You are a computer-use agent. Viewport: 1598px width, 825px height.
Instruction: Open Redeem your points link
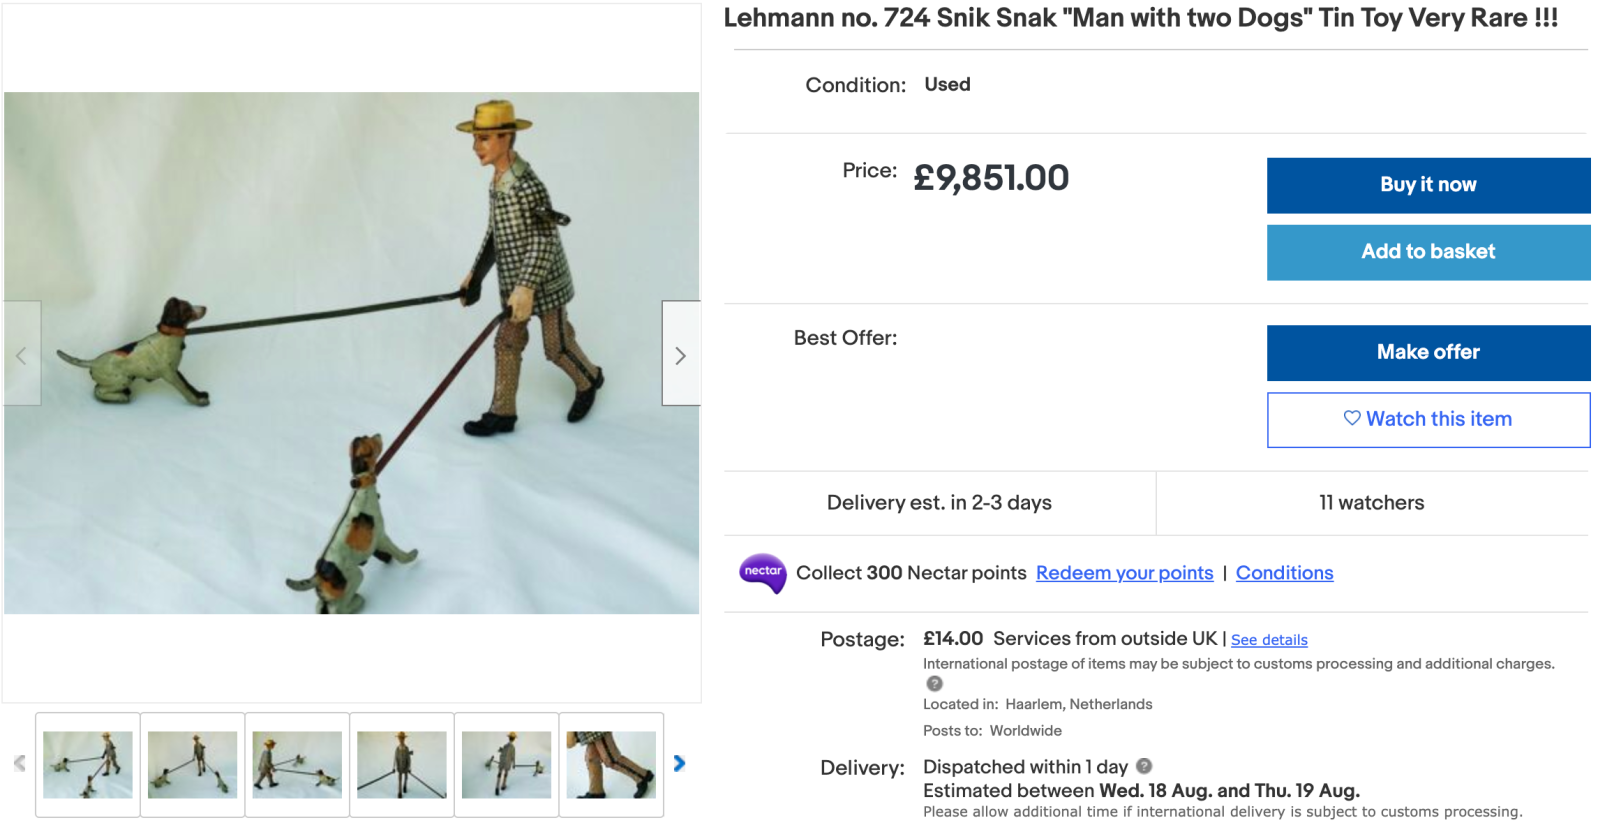1124,573
